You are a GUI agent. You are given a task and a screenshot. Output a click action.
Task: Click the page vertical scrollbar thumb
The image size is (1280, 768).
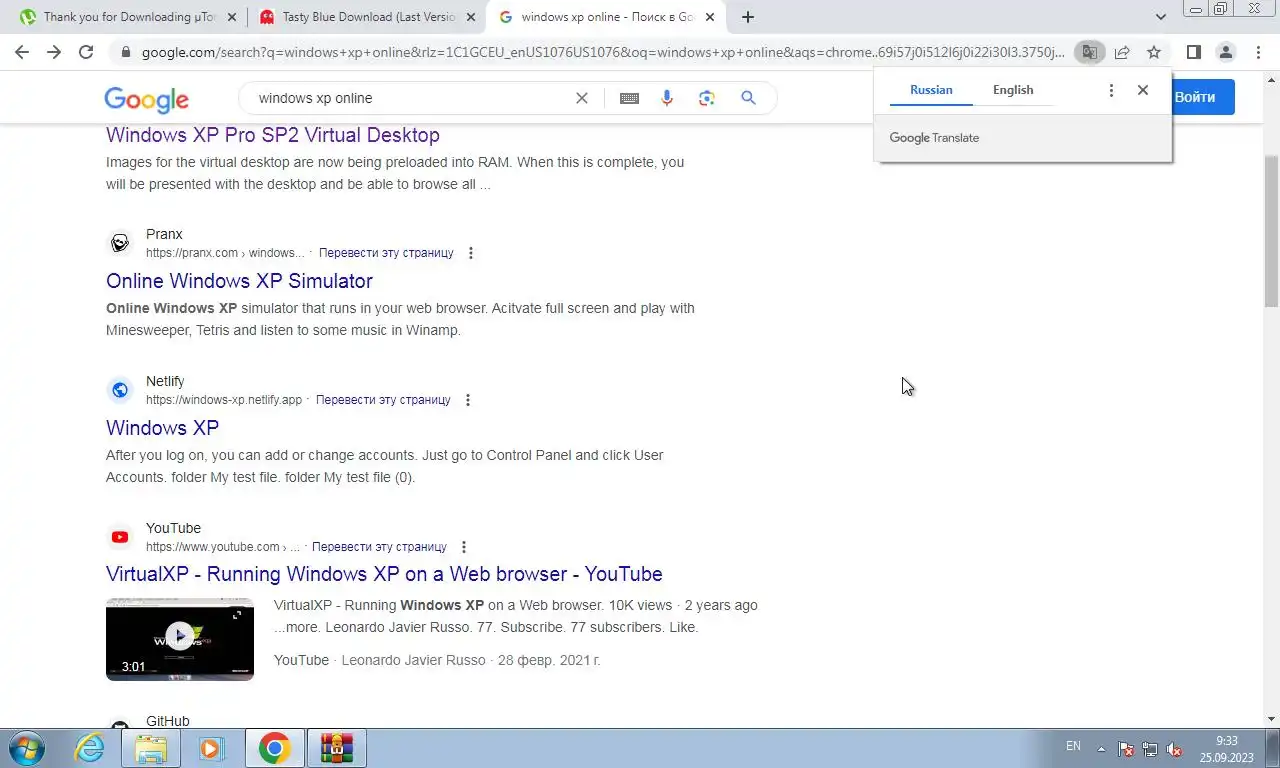point(1272,231)
